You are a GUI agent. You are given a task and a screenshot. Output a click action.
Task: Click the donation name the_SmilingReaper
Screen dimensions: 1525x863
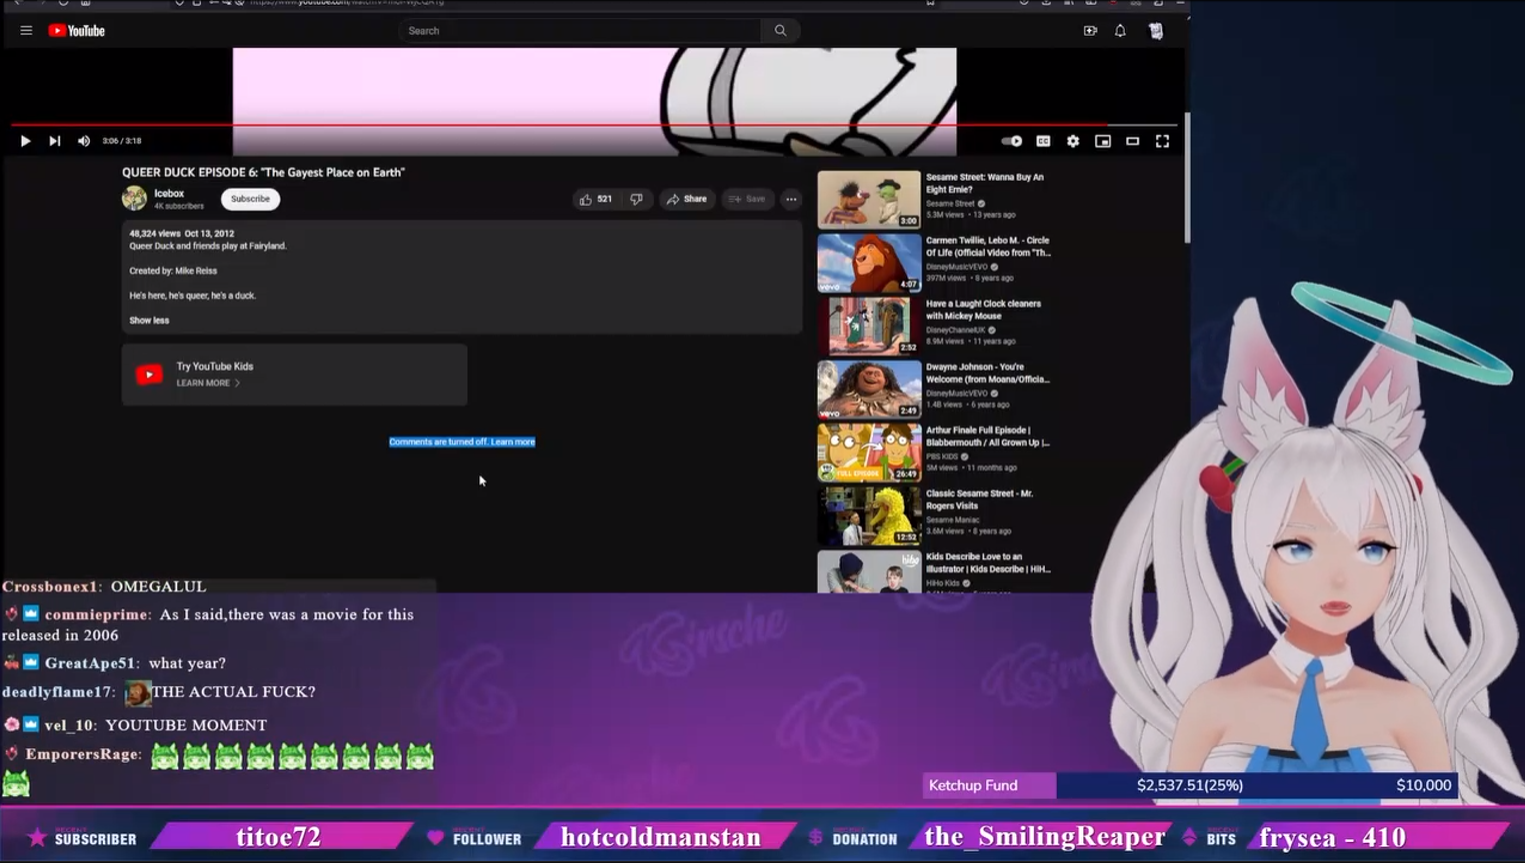pos(1045,837)
